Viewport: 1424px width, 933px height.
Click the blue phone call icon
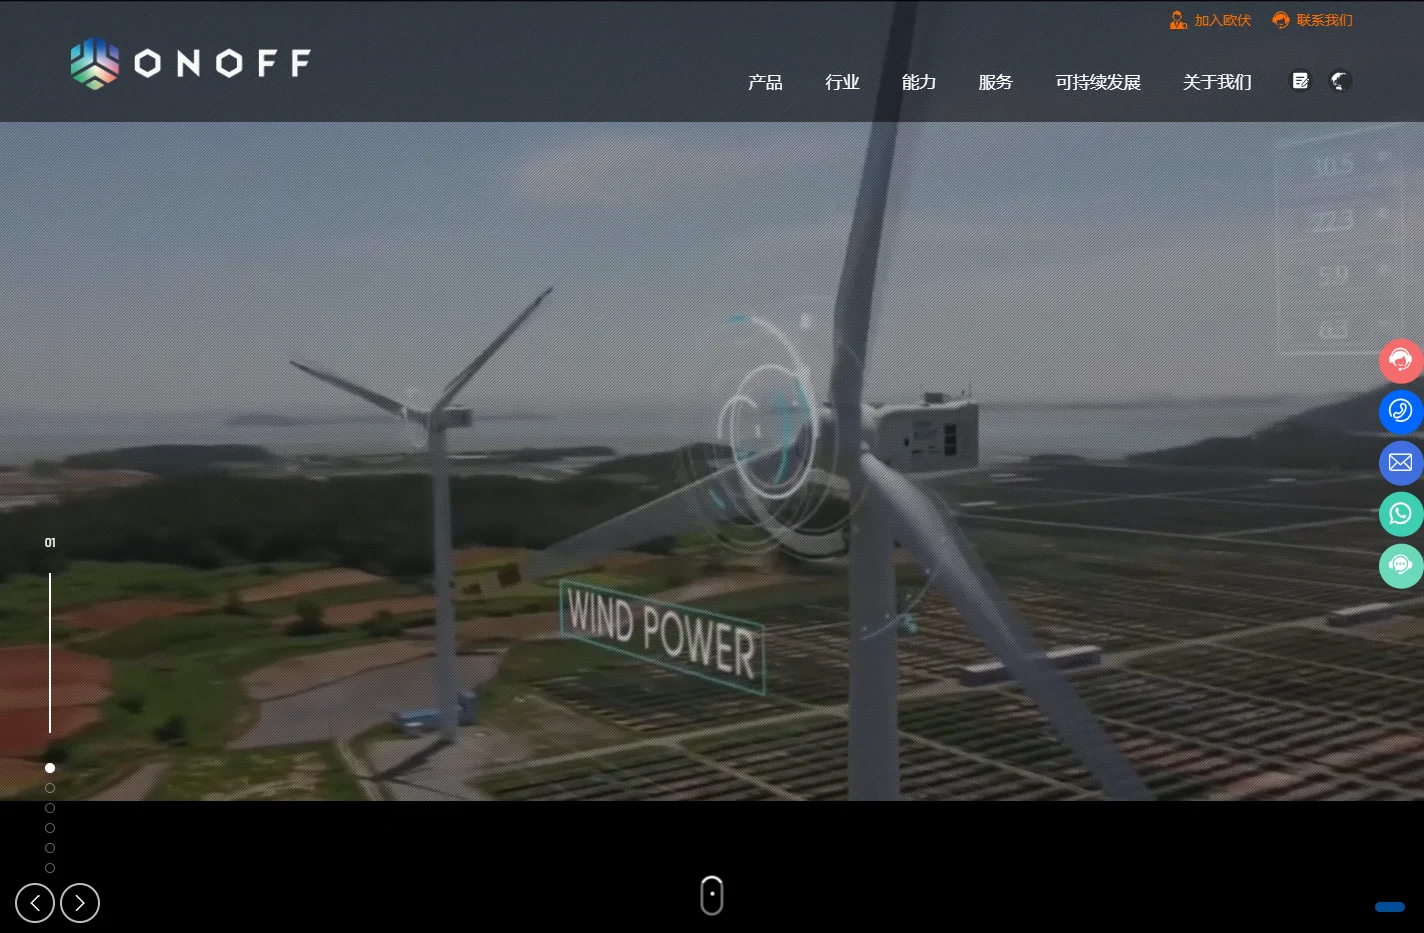[x=1401, y=412]
